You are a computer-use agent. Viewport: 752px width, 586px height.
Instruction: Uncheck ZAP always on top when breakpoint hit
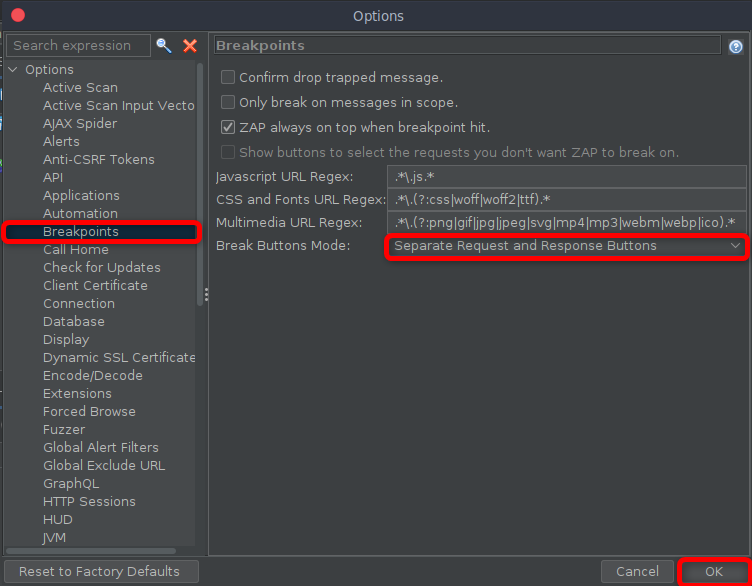[x=228, y=127]
